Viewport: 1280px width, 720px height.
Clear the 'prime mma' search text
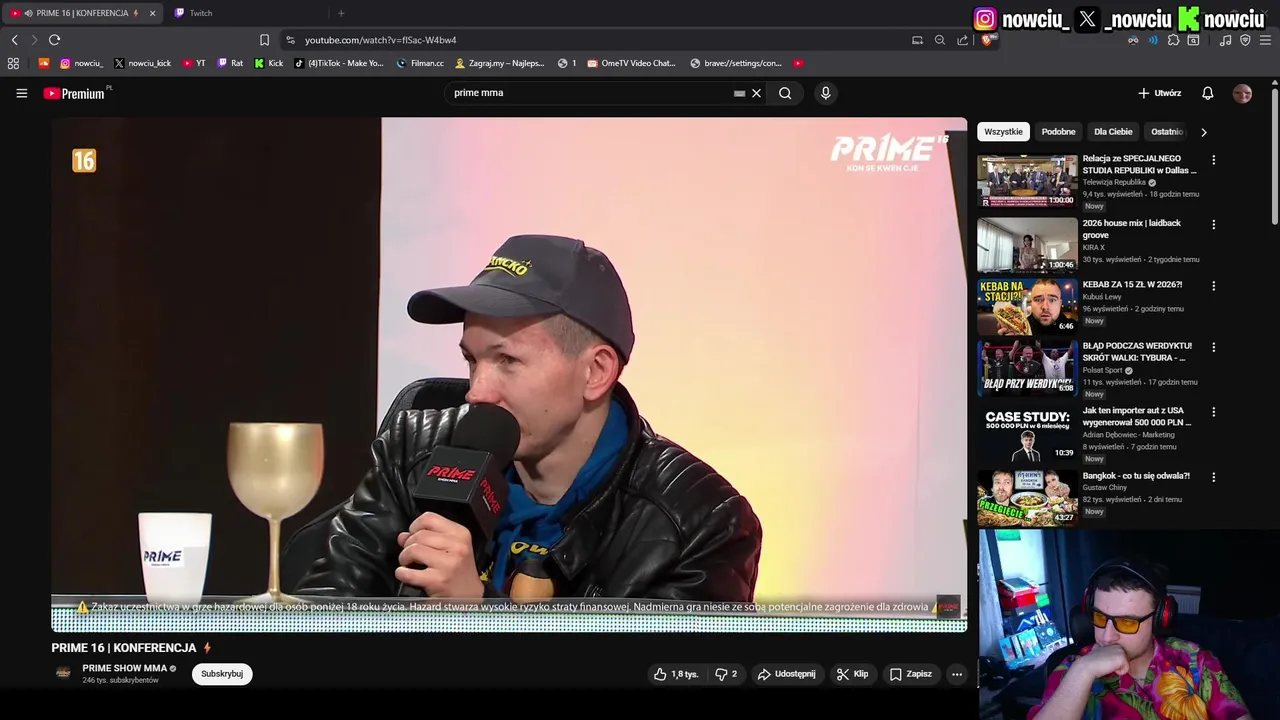point(756,93)
